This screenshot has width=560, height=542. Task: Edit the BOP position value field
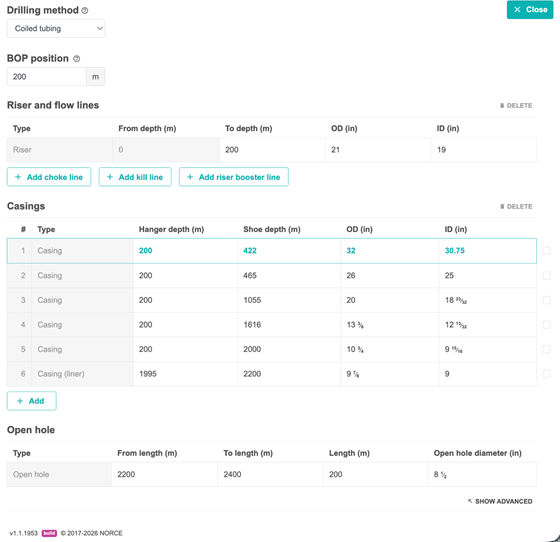pyautogui.click(x=47, y=77)
